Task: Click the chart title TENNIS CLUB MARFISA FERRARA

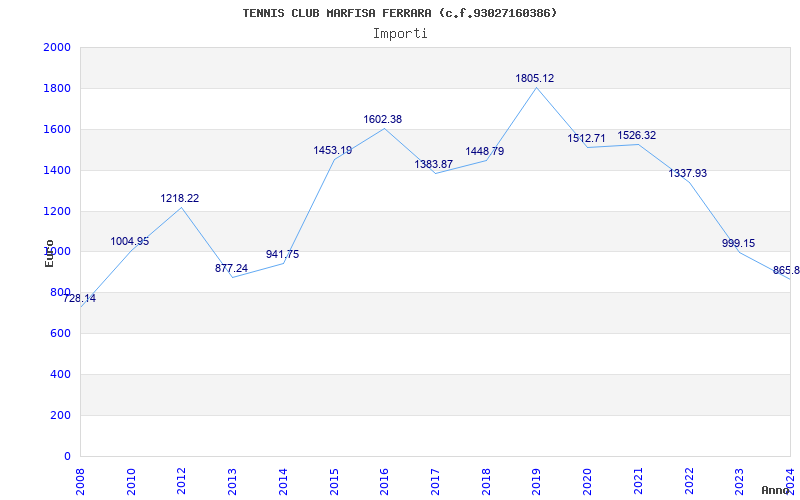Action: pos(399,13)
